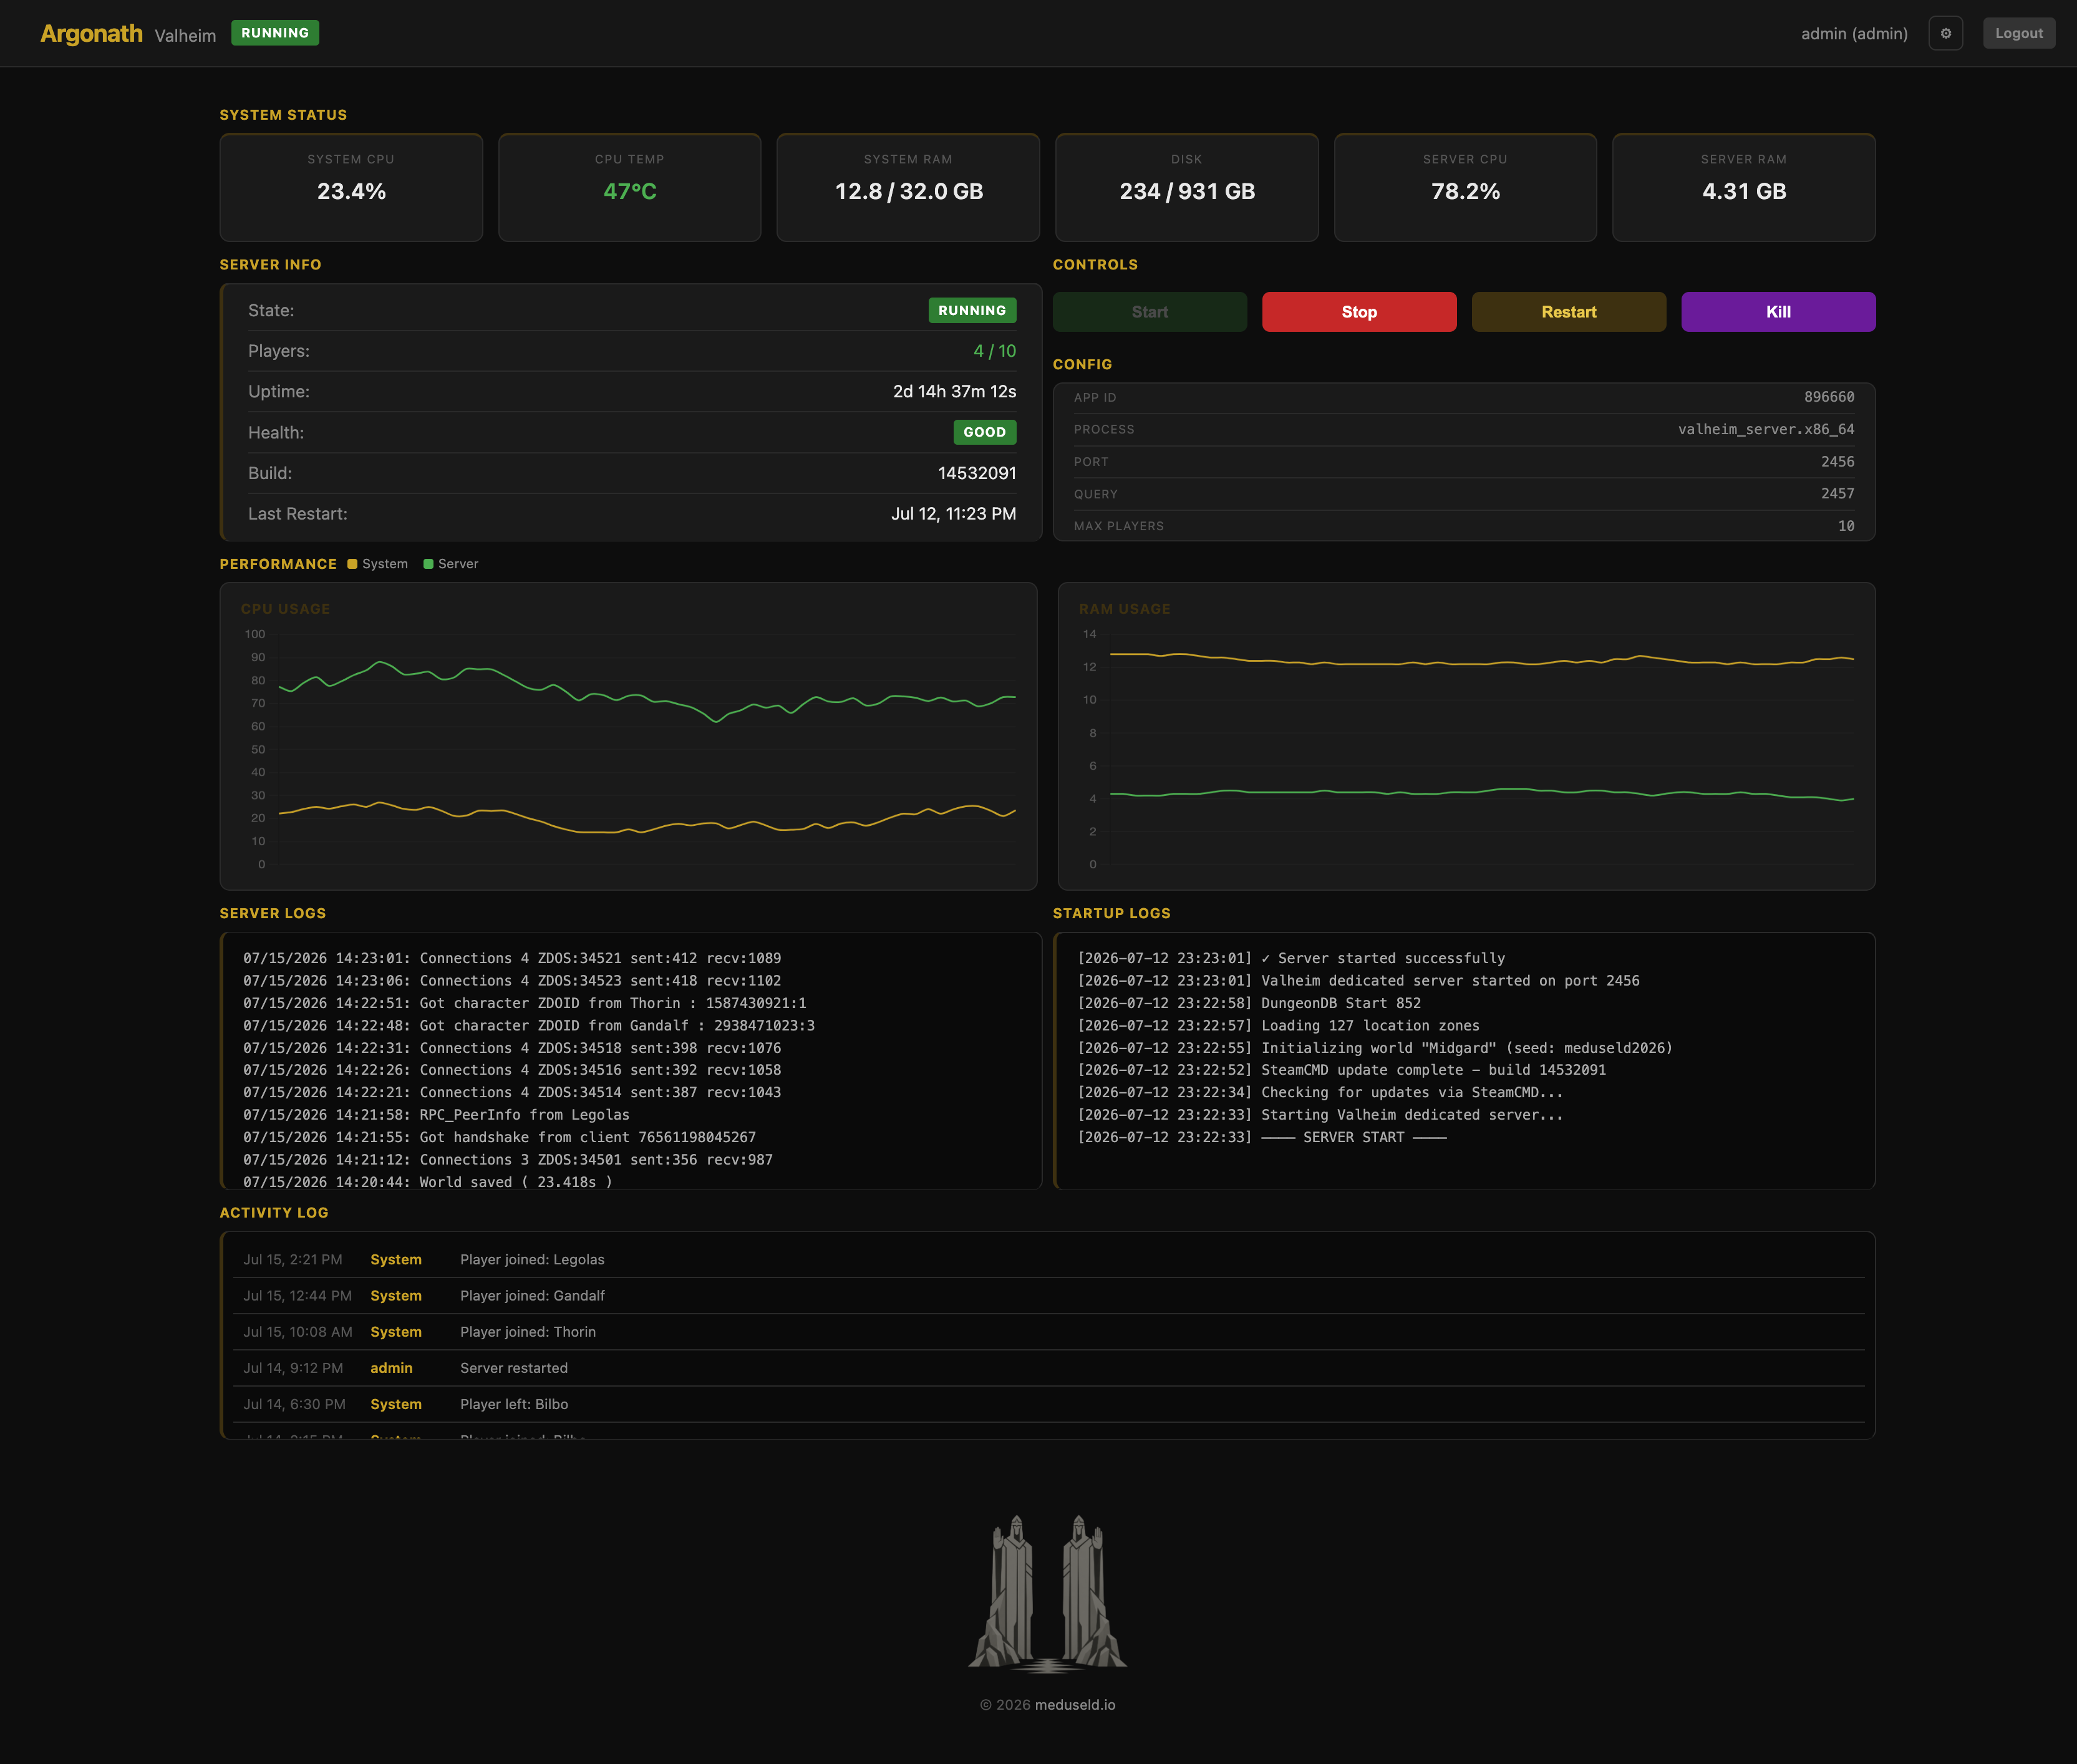Click the RUNNING badge in header
This screenshot has width=2077, height=1764.
click(275, 33)
